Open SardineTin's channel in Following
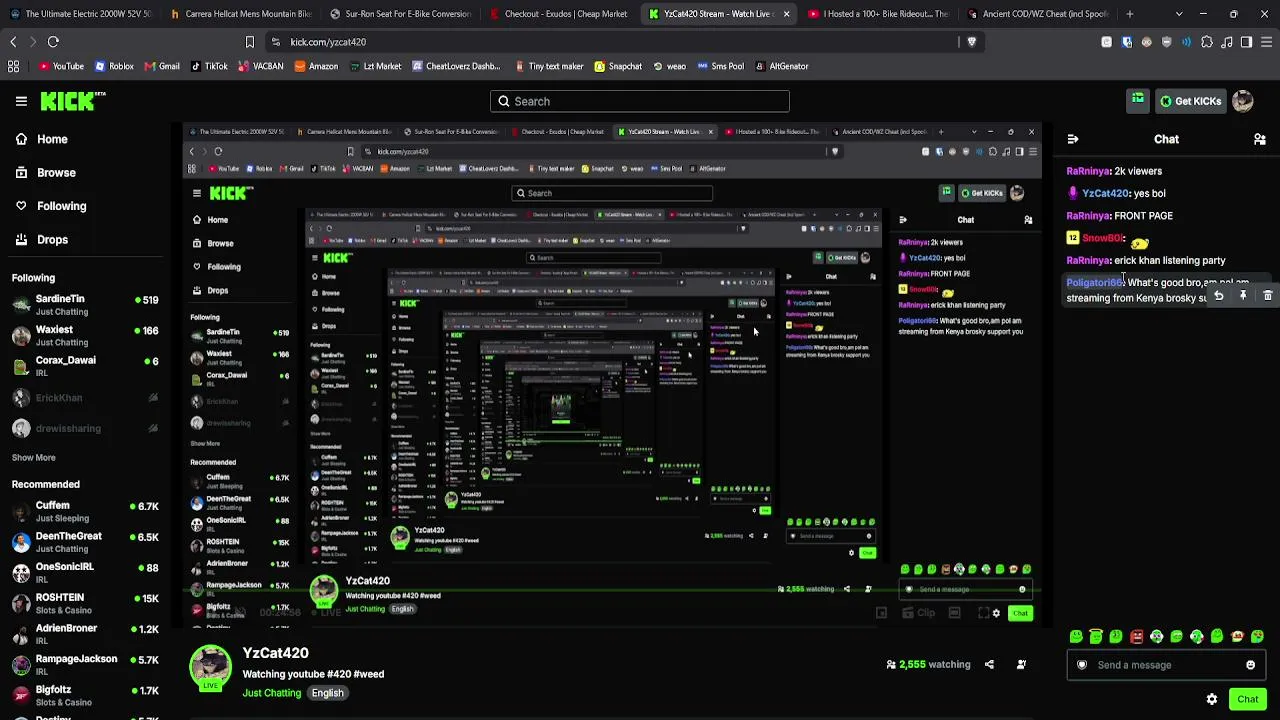Viewport: 1280px width, 720px height. coord(86,305)
